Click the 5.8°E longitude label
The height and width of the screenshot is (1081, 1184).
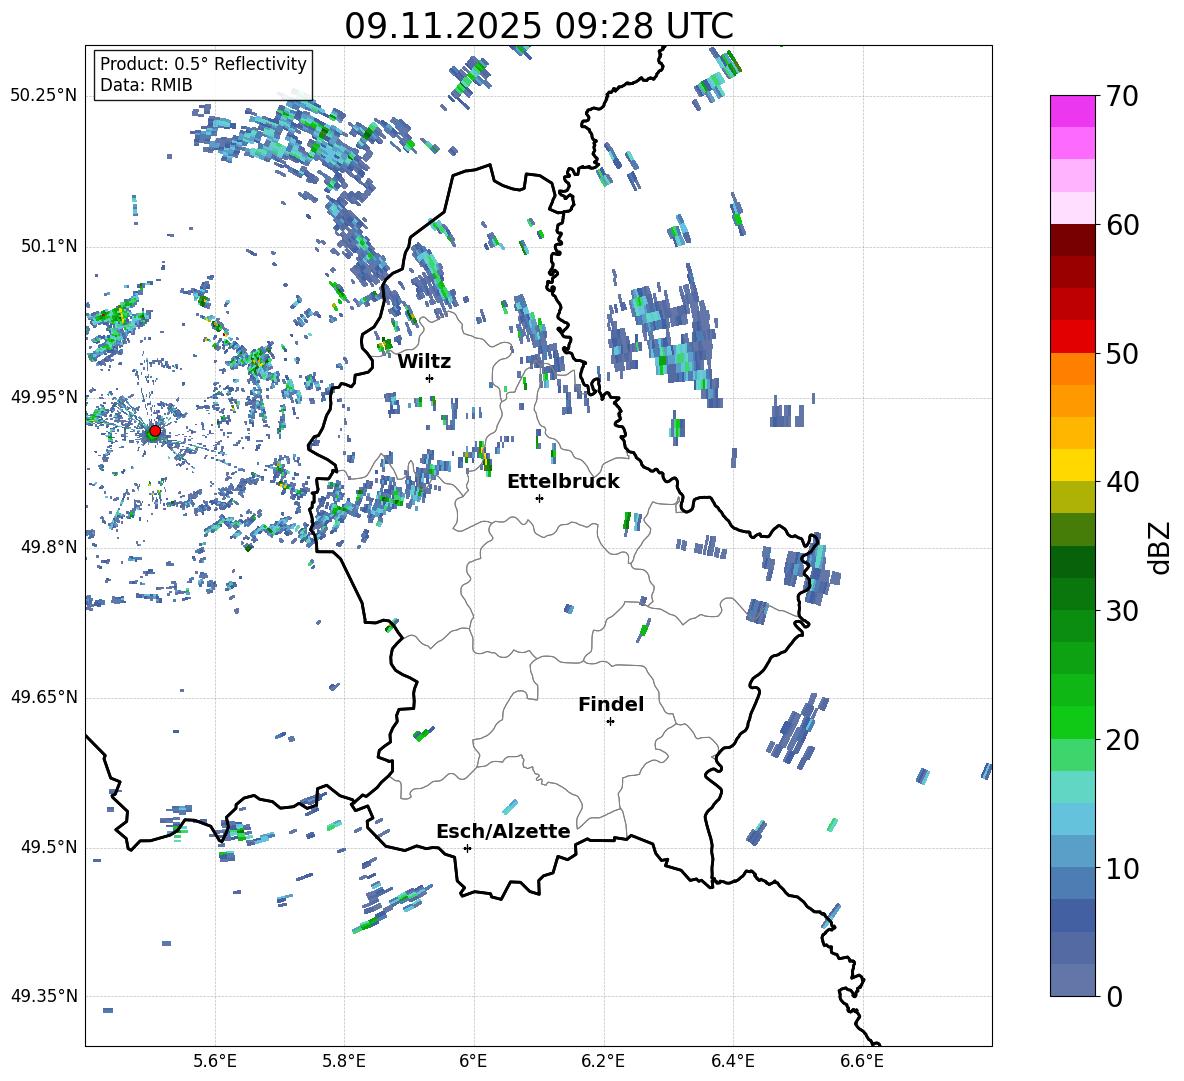[x=344, y=1061]
